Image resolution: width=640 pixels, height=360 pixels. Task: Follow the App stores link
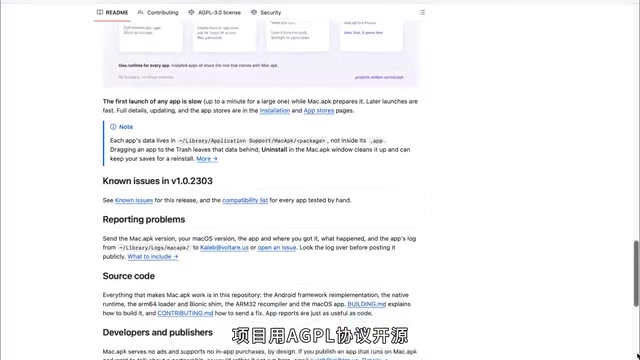(319, 111)
